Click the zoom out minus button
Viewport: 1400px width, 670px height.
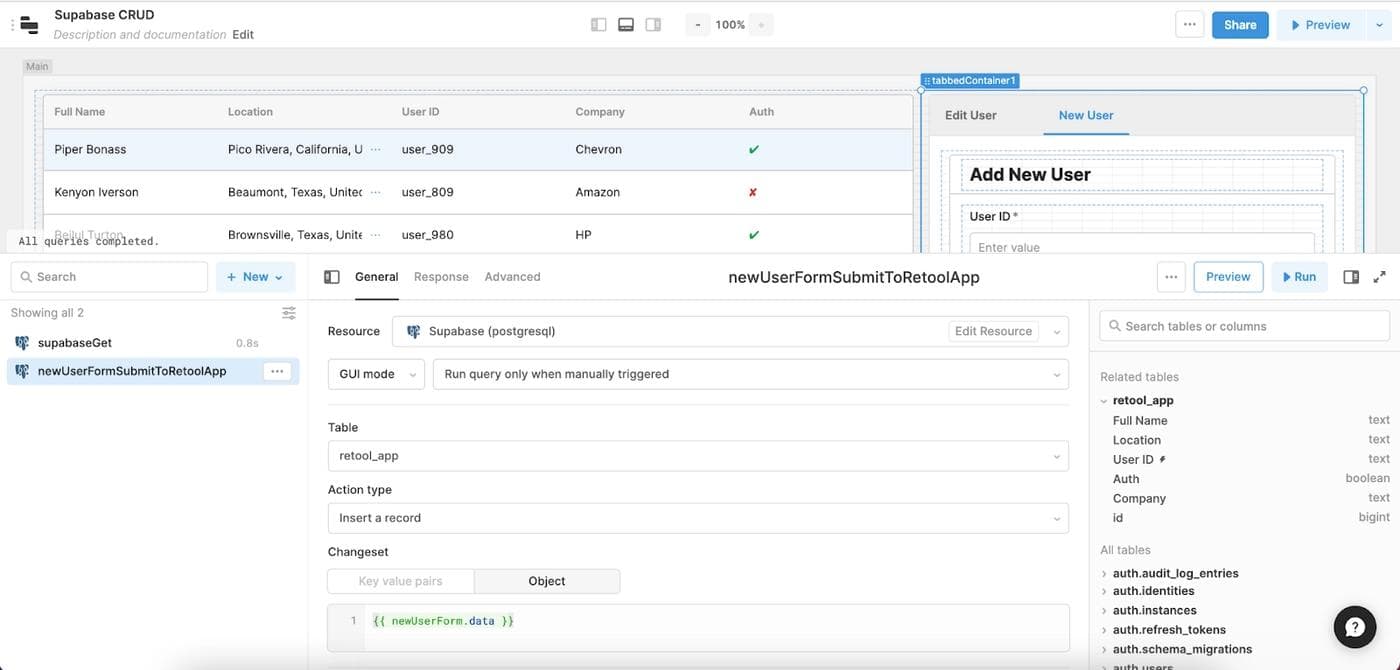698,25
